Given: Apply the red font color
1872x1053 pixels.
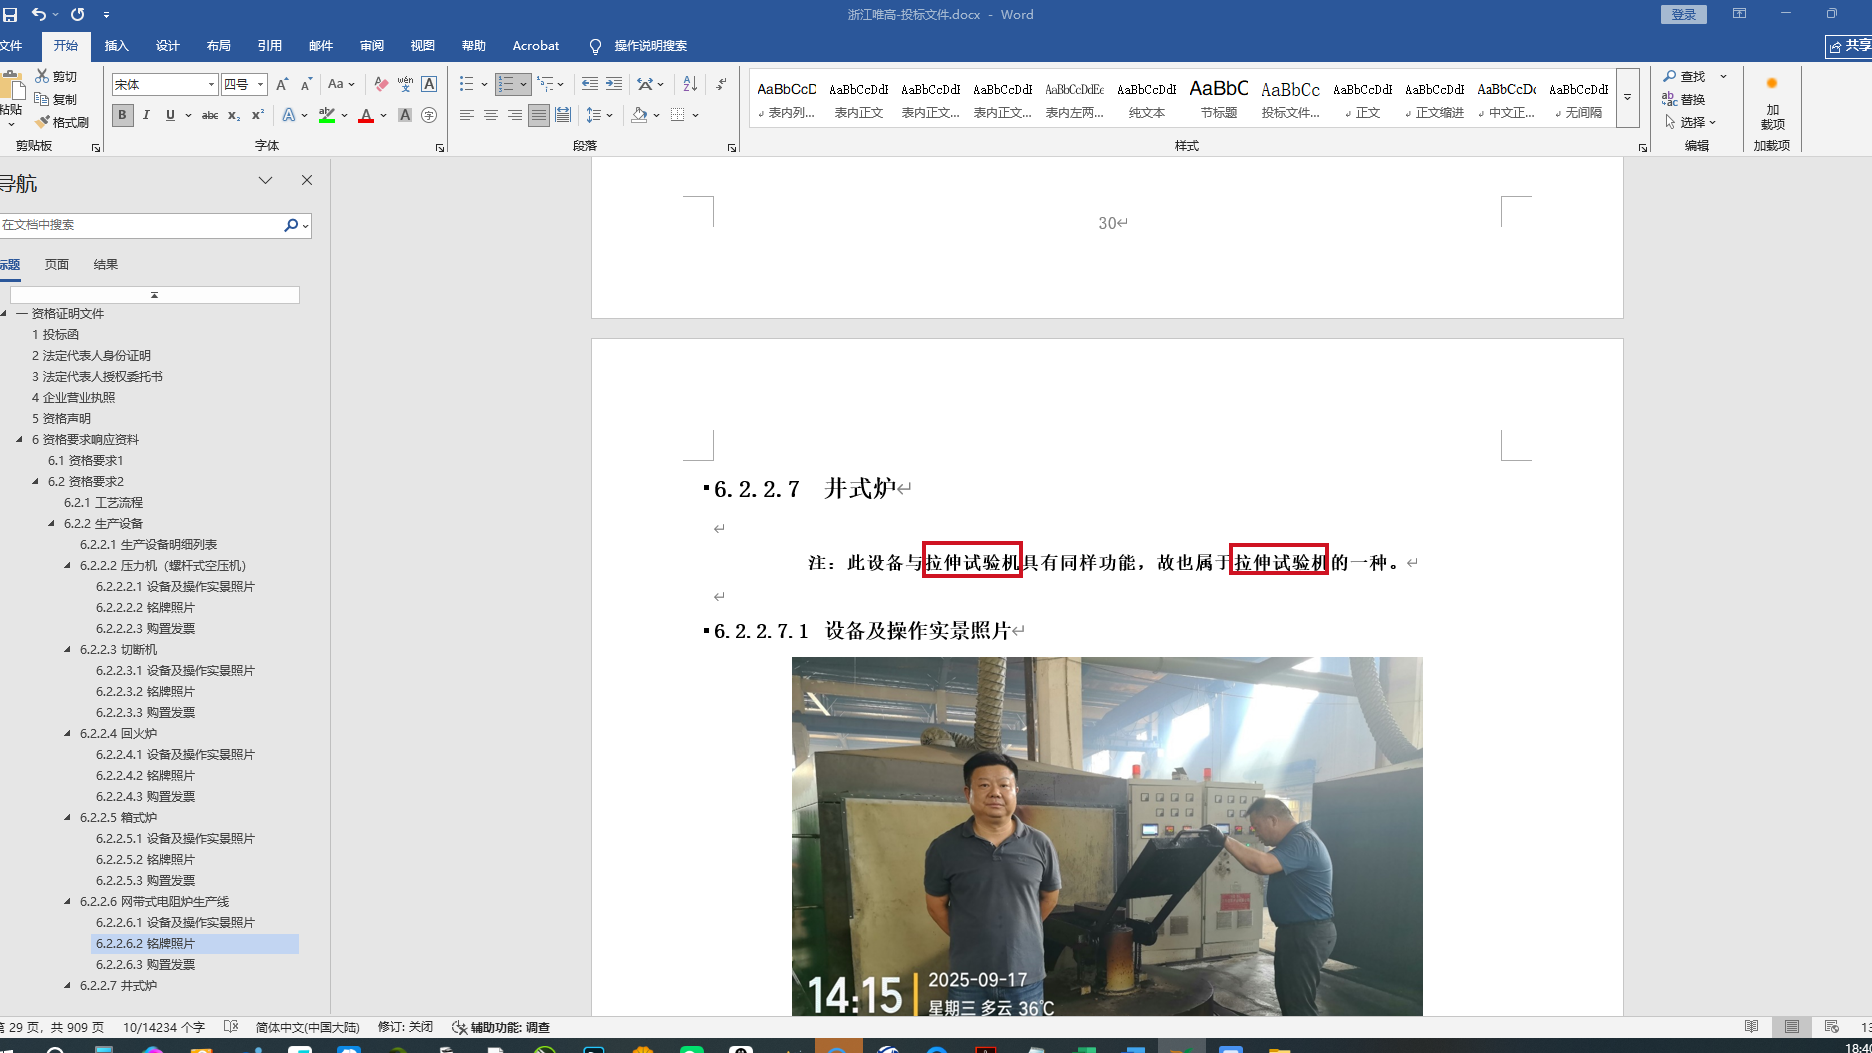Looking at the screenshot, I should click(x=366, y=115).
